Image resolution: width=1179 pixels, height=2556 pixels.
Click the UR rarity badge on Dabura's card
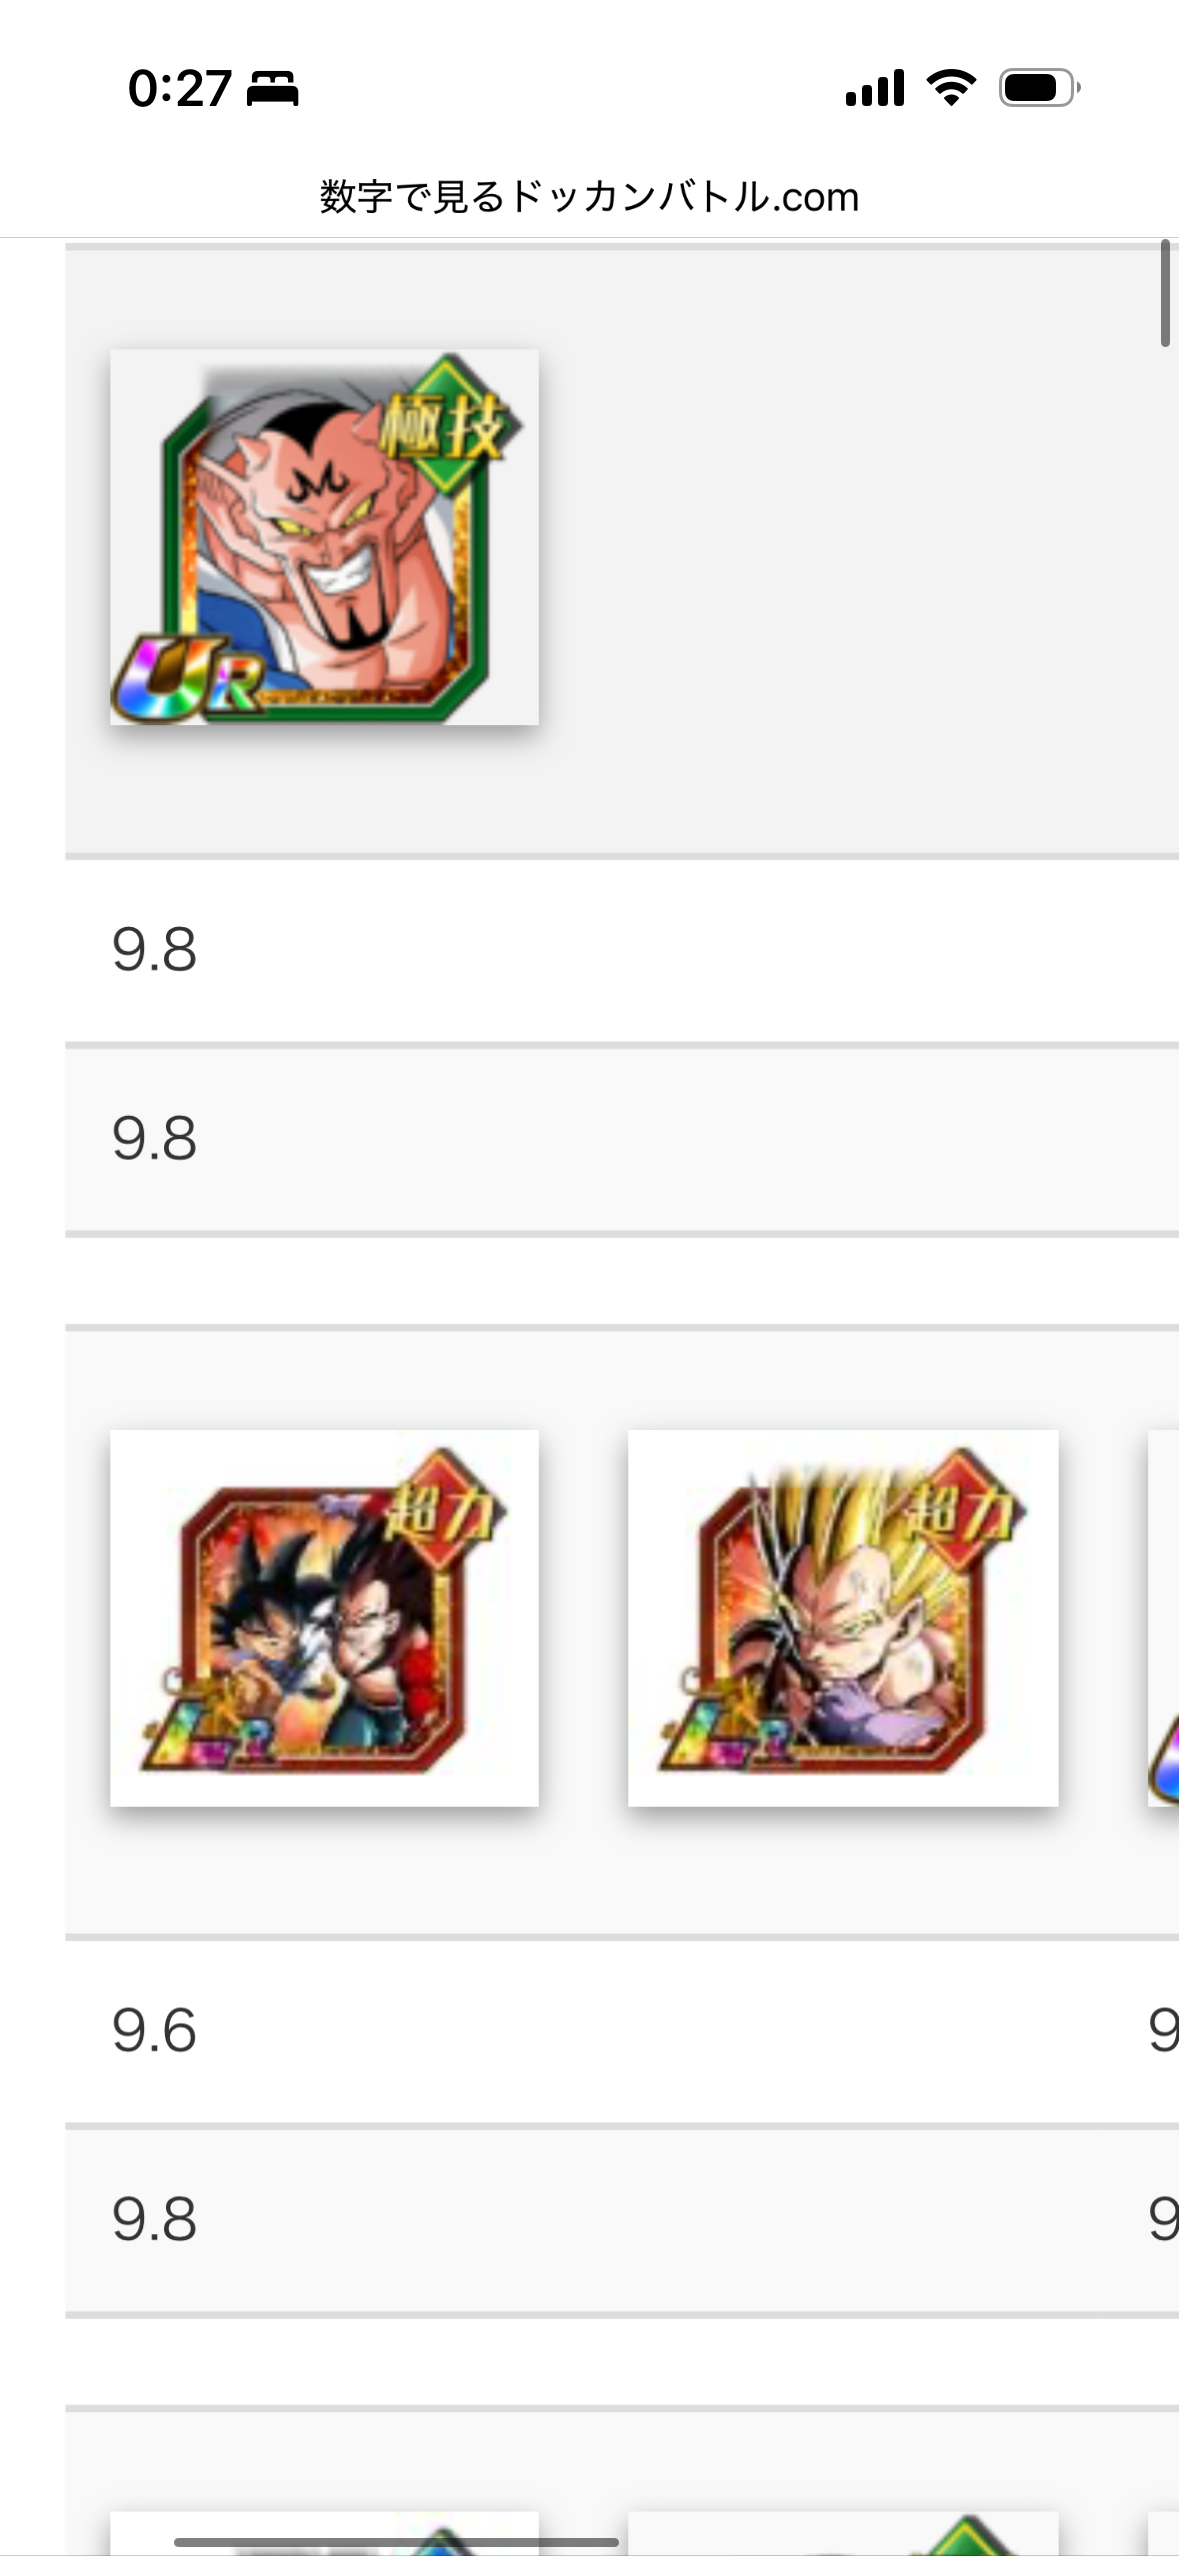pos(188,680)
